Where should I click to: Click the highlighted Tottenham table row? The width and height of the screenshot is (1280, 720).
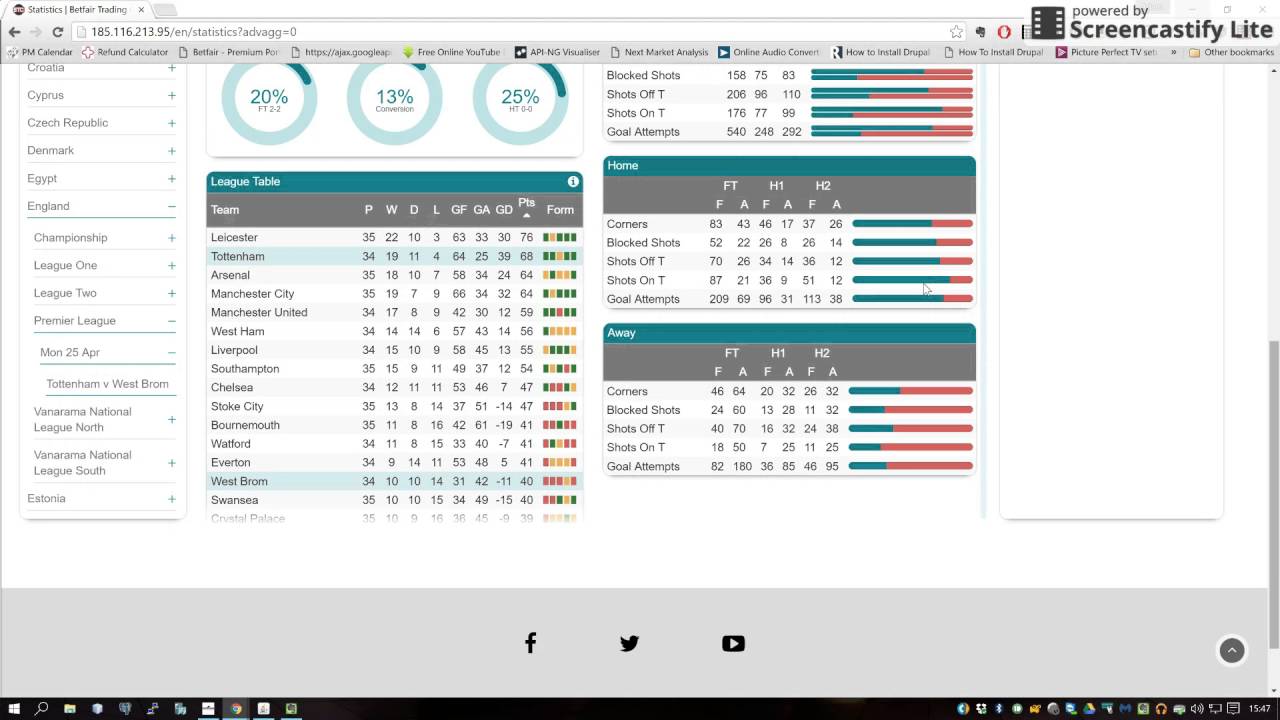pos(394,256)
